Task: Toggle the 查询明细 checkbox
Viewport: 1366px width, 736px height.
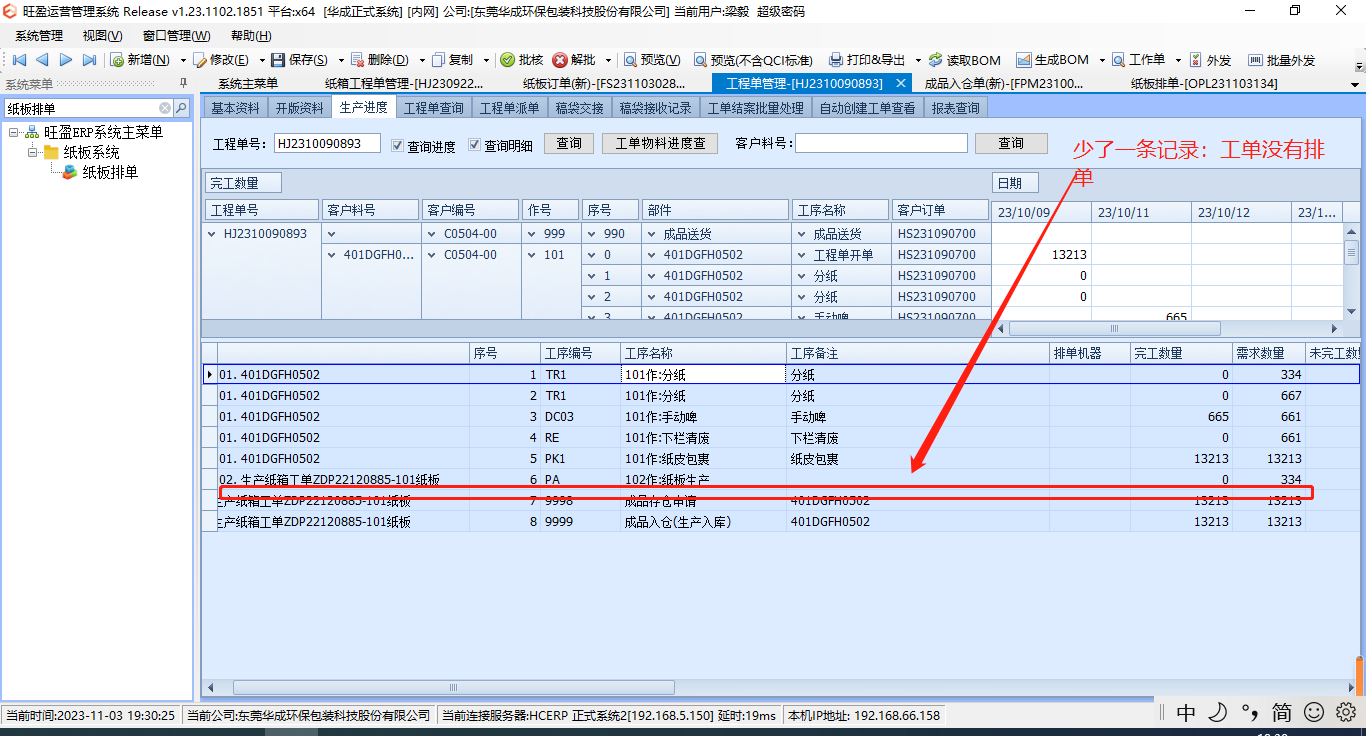Action: pyautogui.click(x=474, y=144)
